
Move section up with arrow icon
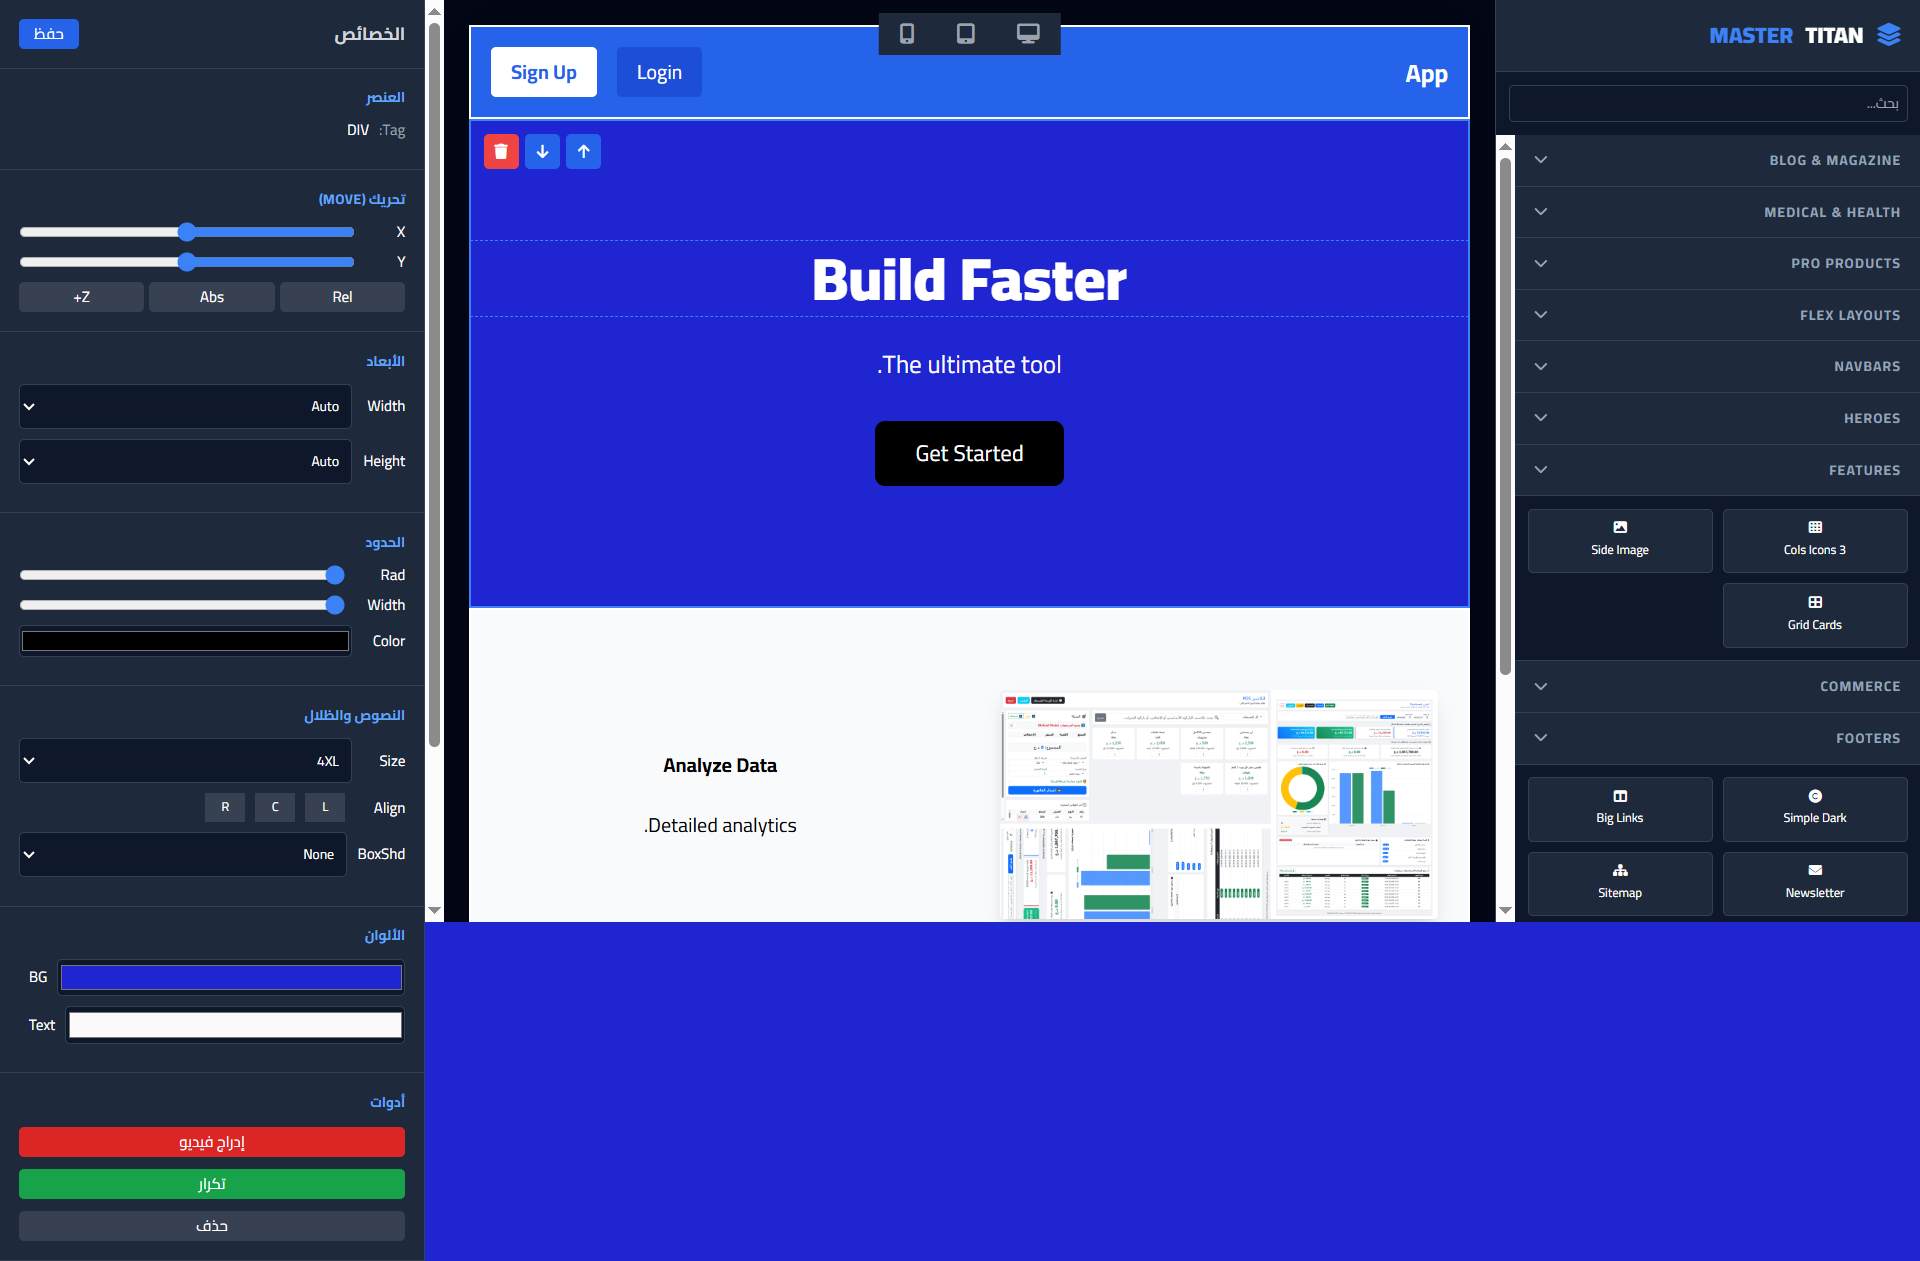click(x=583, y=152)
